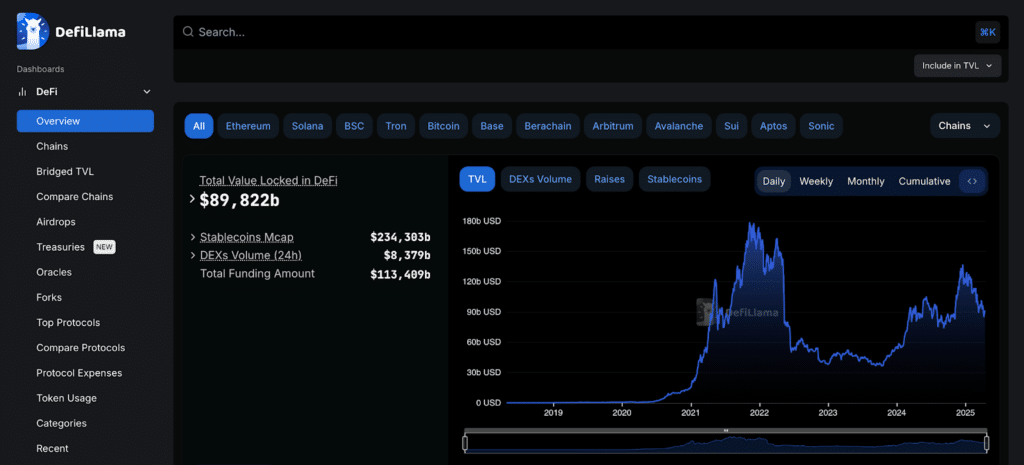Go to Chains in sidebar
Viewport: 1024px width, 465px height.
(x=52, y=146)
